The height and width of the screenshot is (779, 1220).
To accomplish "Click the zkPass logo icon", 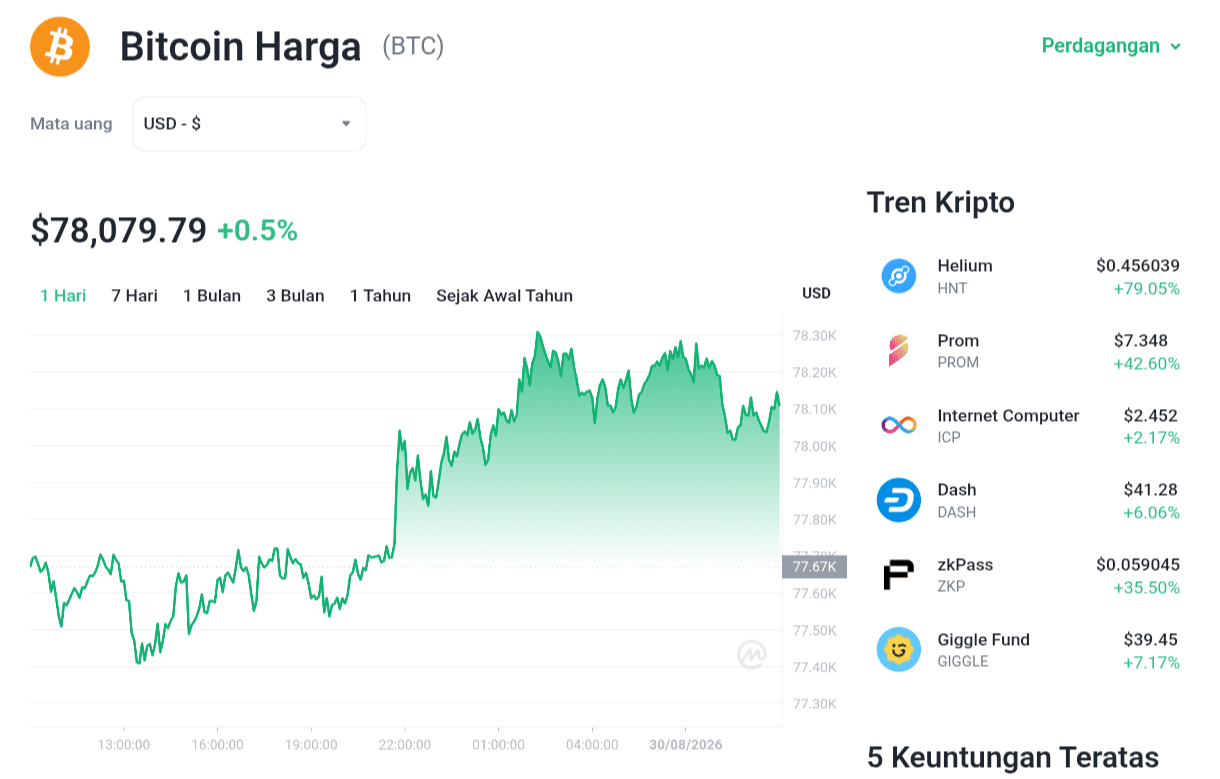I will 899,575.
